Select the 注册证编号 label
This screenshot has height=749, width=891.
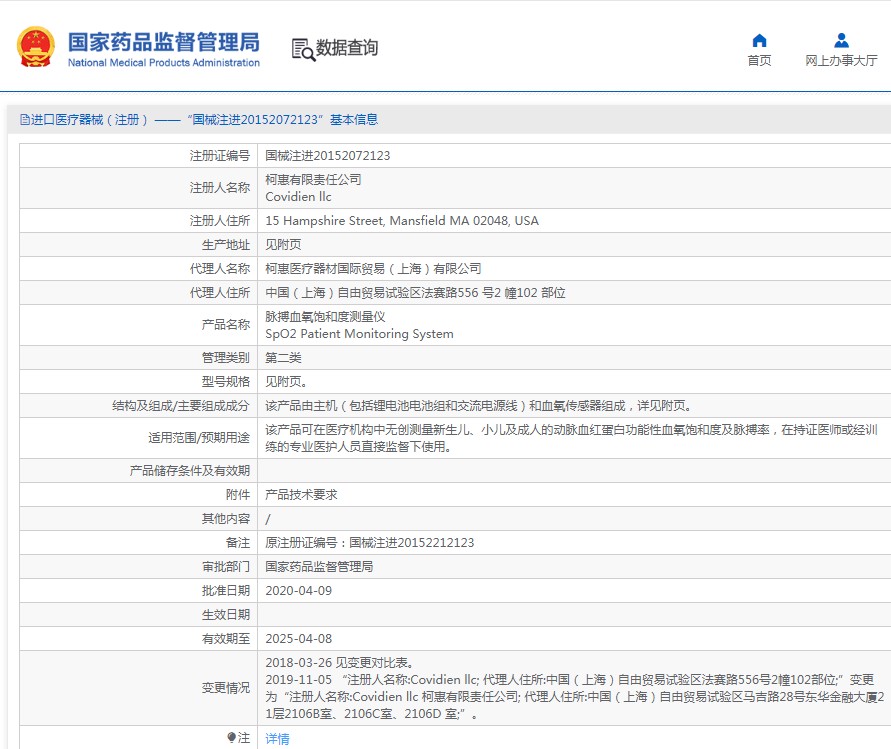(220, 155)
